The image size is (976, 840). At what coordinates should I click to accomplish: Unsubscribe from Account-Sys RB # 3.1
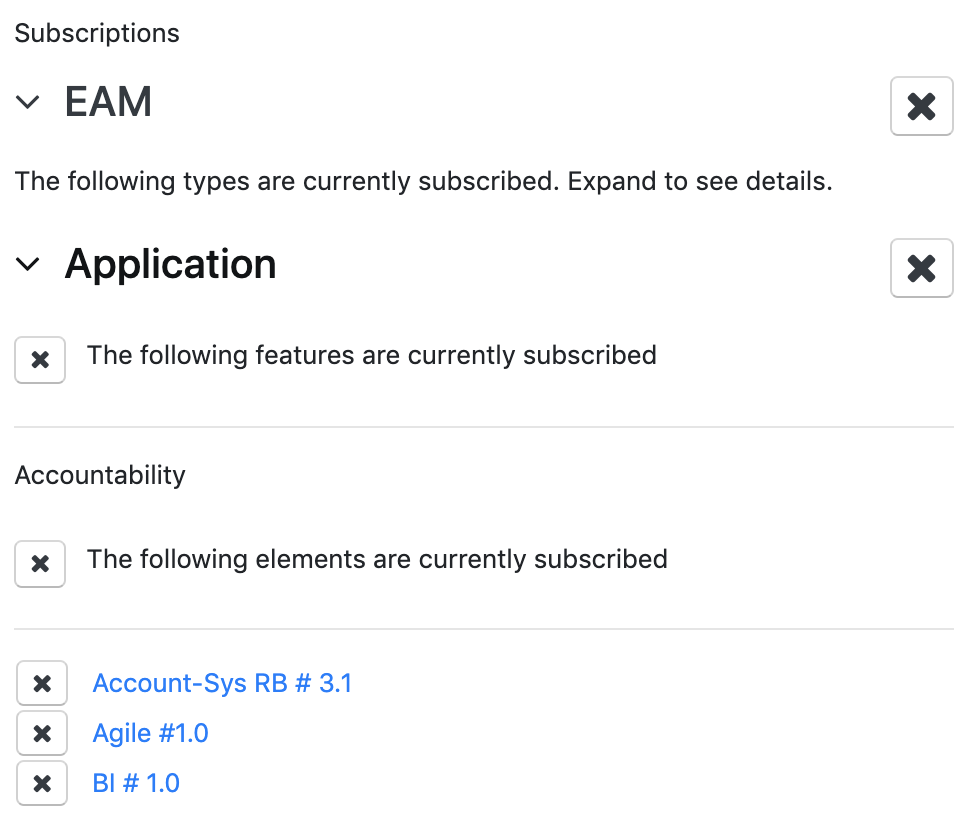tap(42, 683)
